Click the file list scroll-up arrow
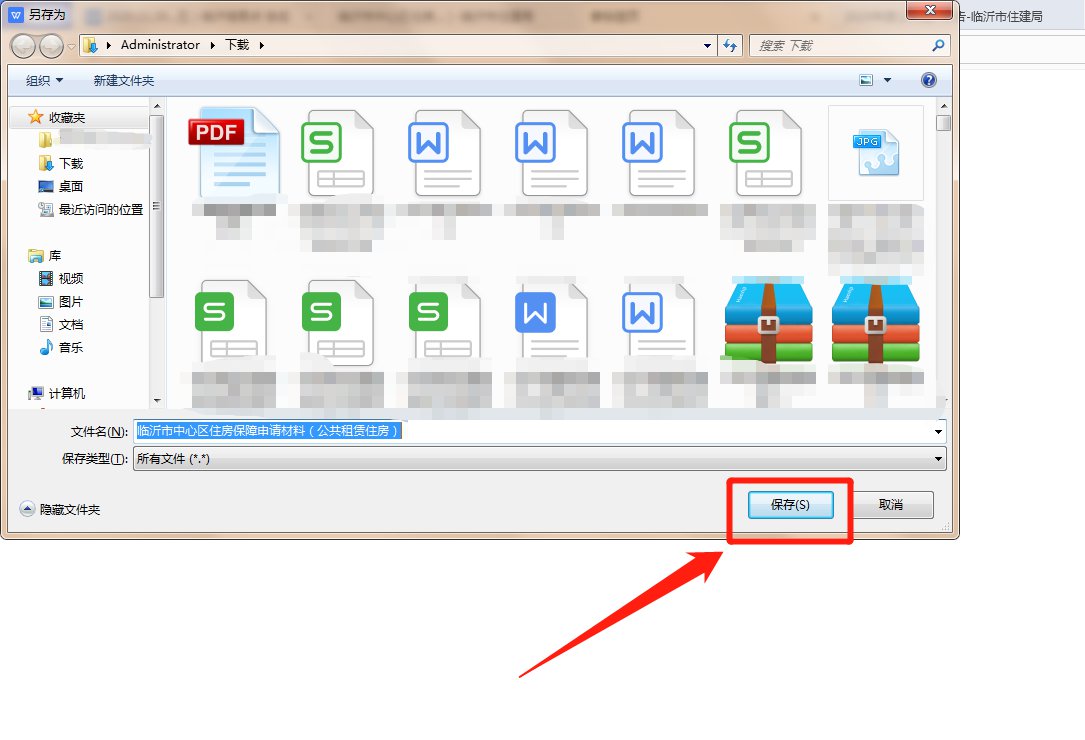Screen dimensions: 1085x740 pyautogui.click(x=943, y=107)
